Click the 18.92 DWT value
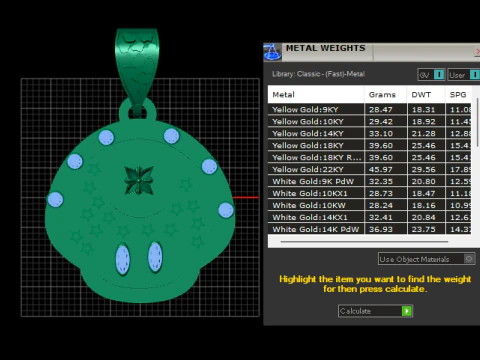This screenshot has height=360, width=480. coord(423,122)
